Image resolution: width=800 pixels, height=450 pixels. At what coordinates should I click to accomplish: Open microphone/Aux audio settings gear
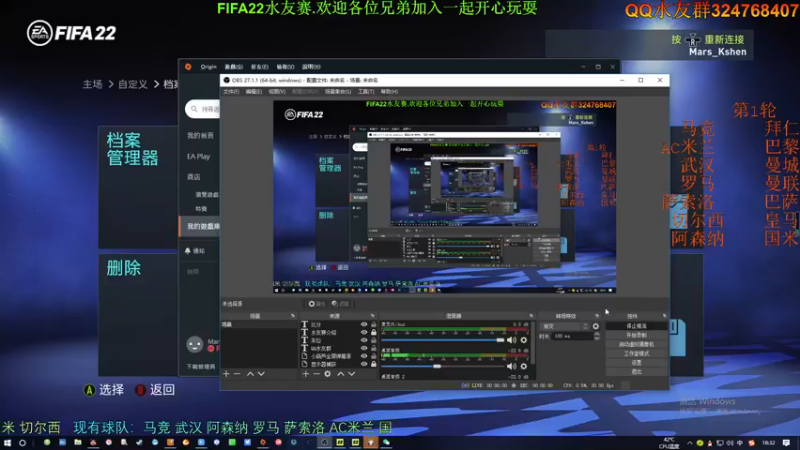[x=523, y=340]
